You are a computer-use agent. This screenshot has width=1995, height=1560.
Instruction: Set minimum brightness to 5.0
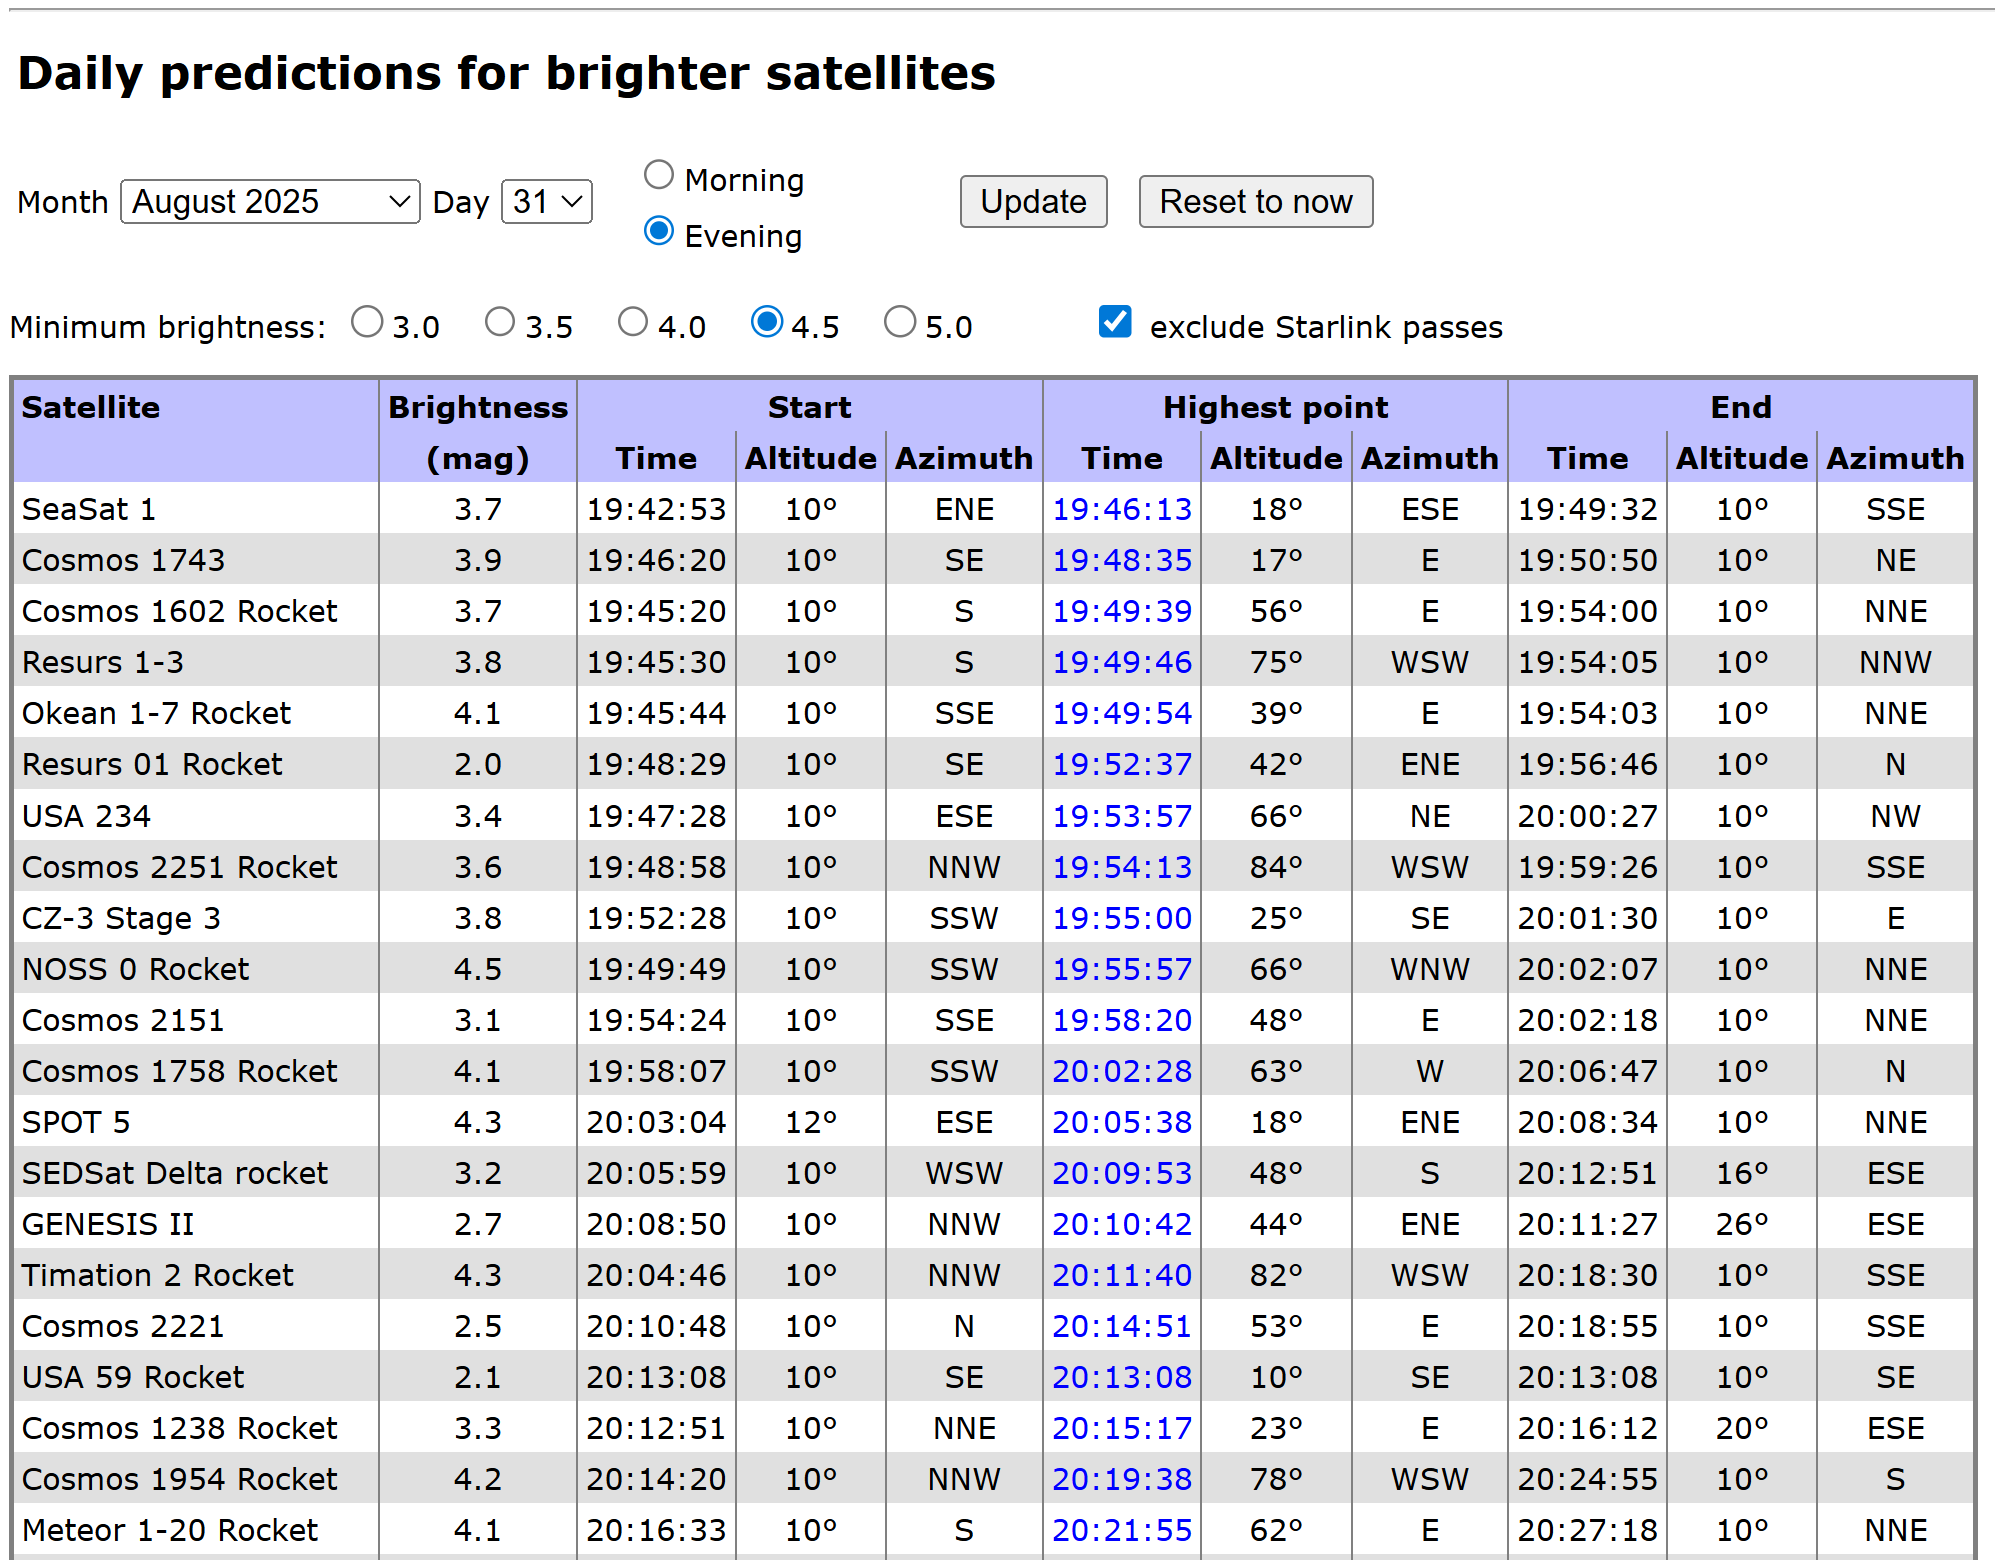click(x=900, y=322)
